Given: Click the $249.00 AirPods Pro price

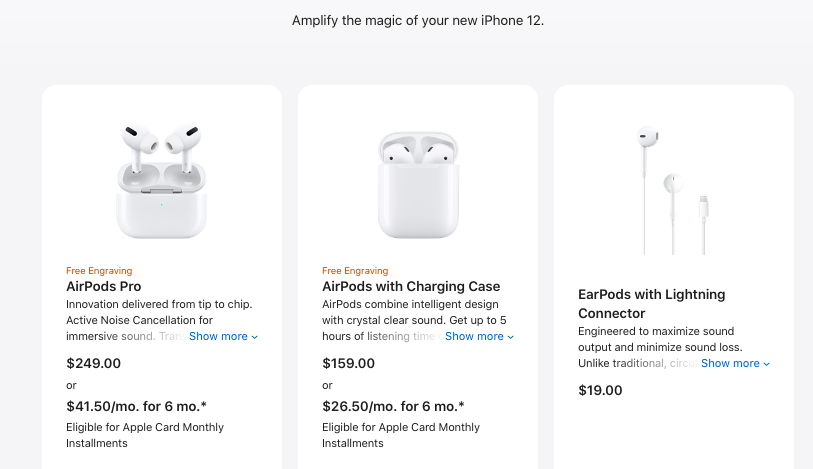Looking at the screenshot, I should click(x=93, y=363).
